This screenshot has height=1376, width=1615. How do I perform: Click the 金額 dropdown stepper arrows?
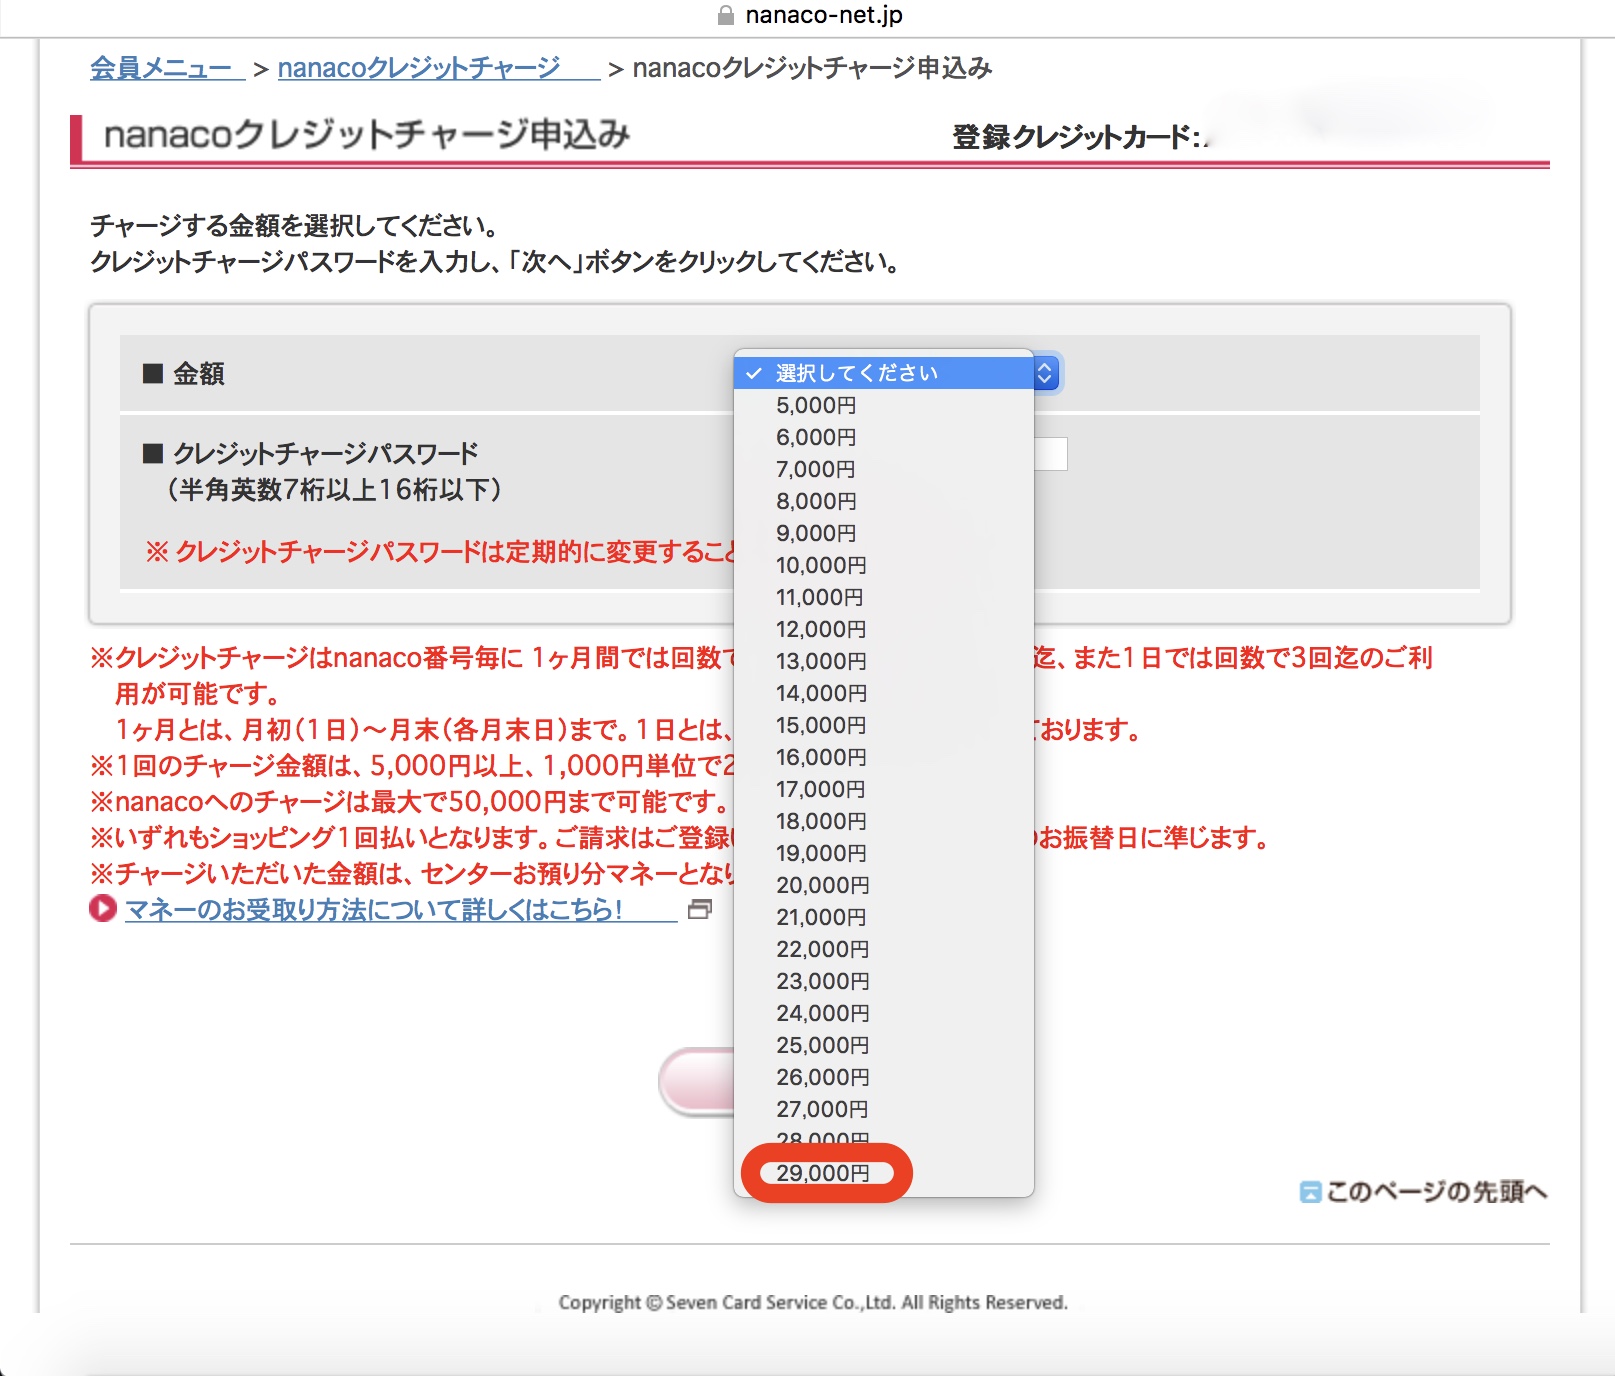[1045, 373]
